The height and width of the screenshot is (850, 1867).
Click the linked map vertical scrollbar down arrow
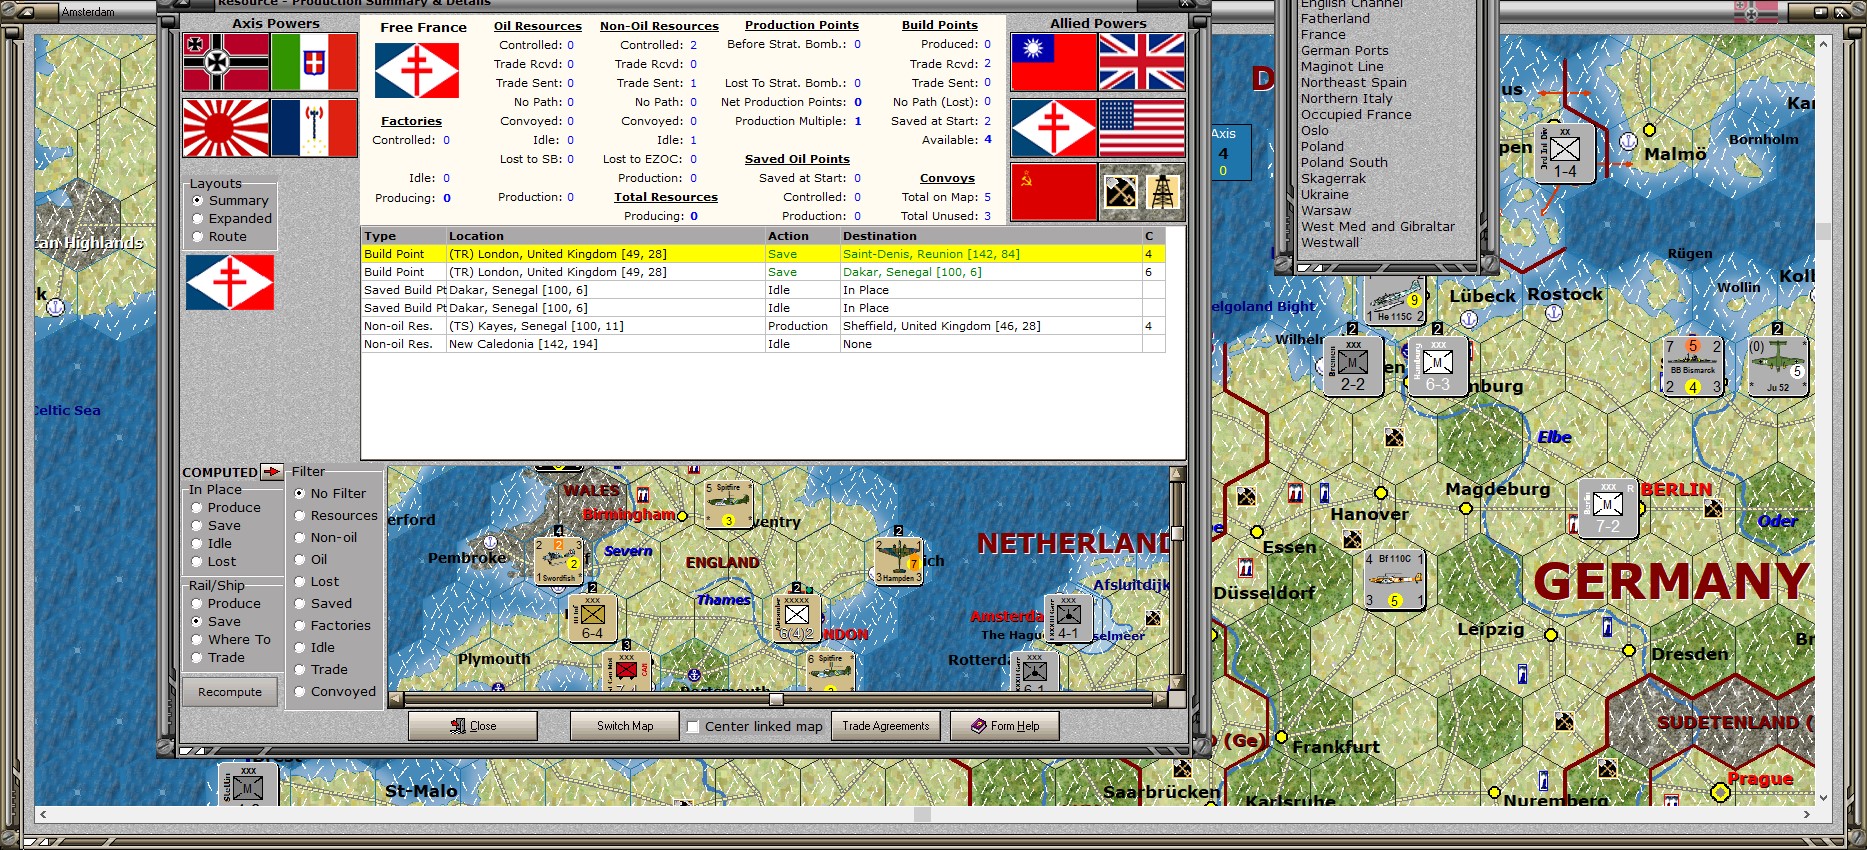pyautogui.click(x=1177, y=682)
